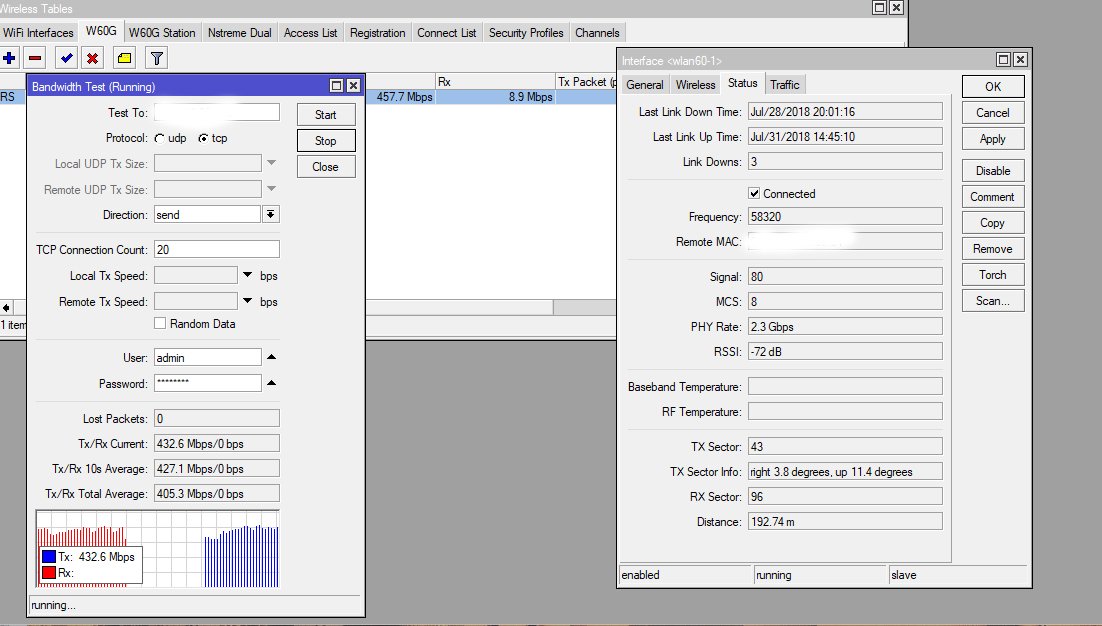Screen dimensions: 1102x626
Task: Open the Direction dropdown
Action: [x=271, y=214]
